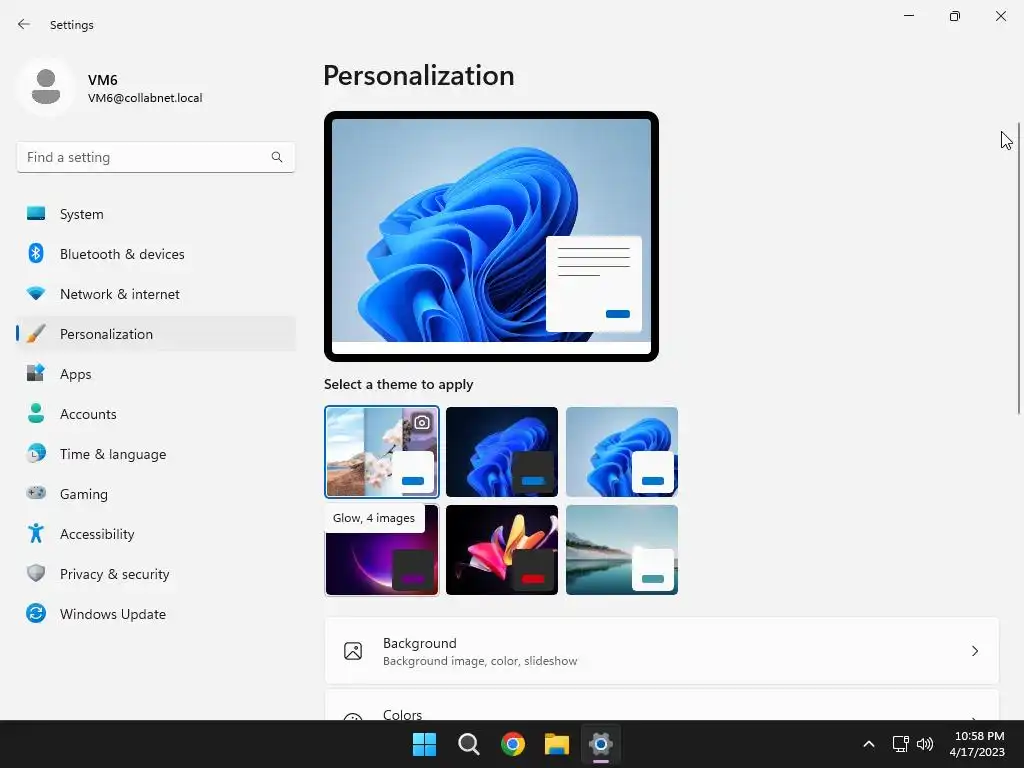Click the Background picture icon

[353, 651]
